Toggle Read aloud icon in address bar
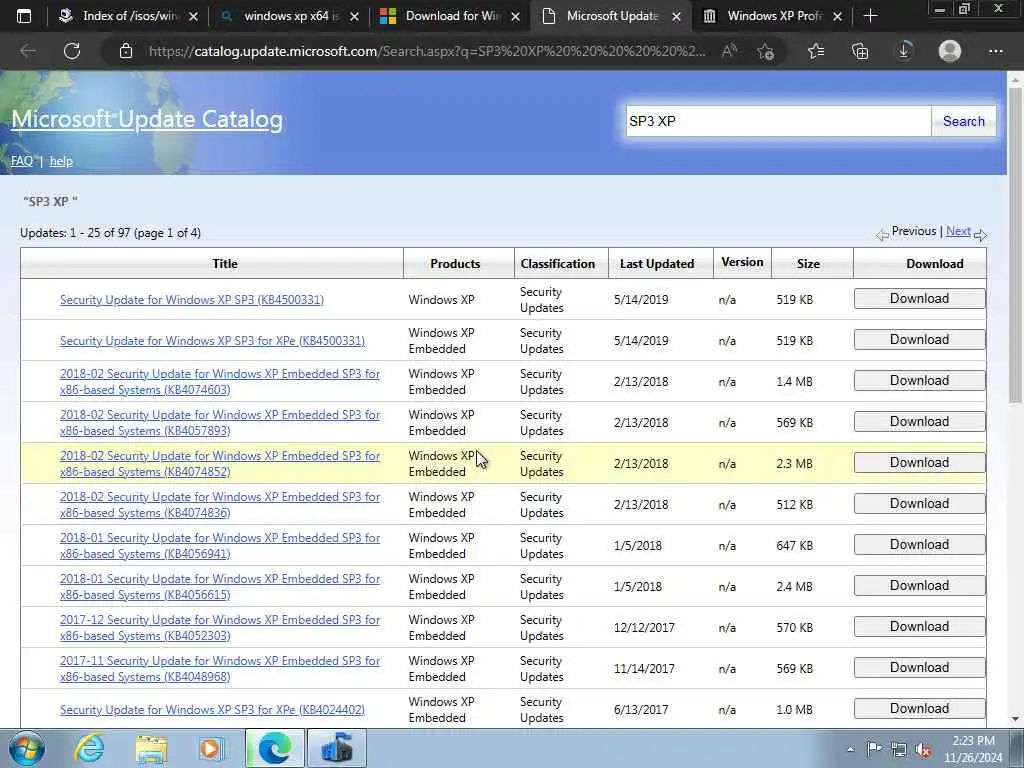The height and width of the screenshot is (768, 1024). (x=729, y=51)
